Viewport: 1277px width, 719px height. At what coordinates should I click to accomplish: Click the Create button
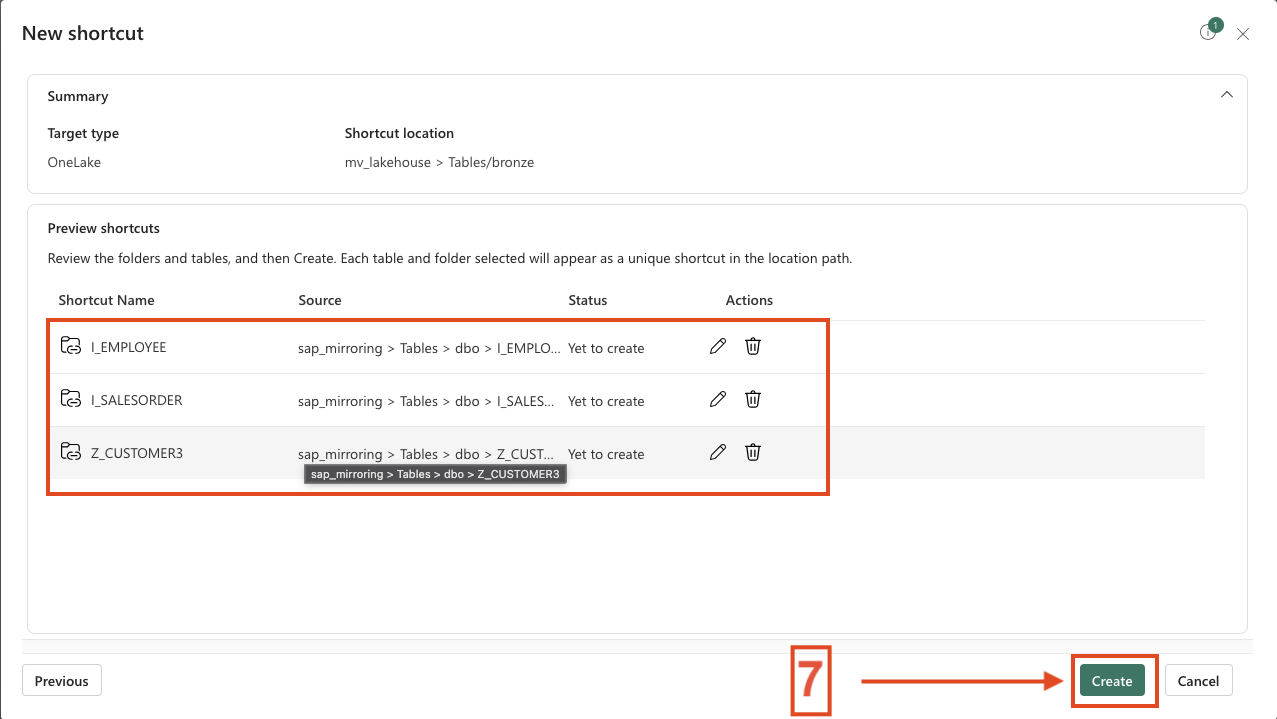click(x=1111, y=681)
